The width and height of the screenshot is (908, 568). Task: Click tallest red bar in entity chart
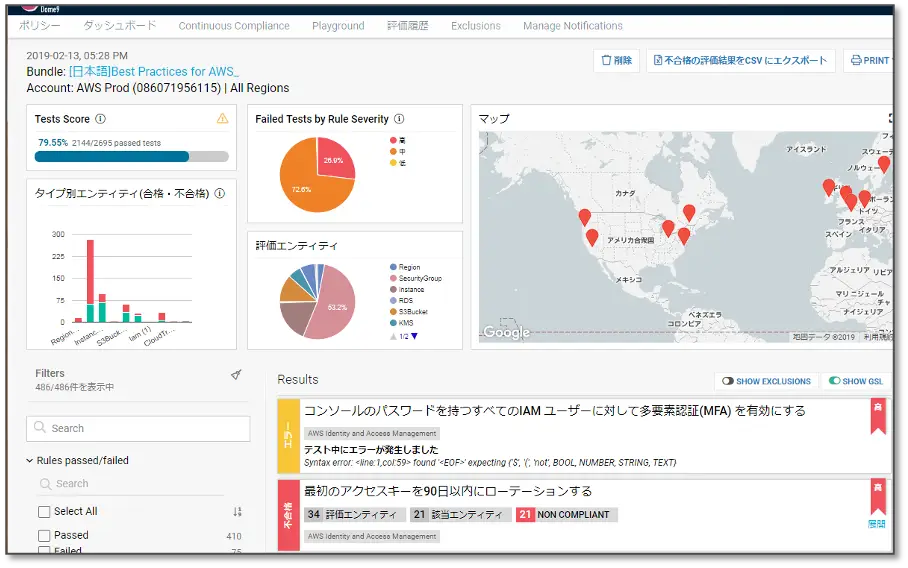click(x=90, y=271)
